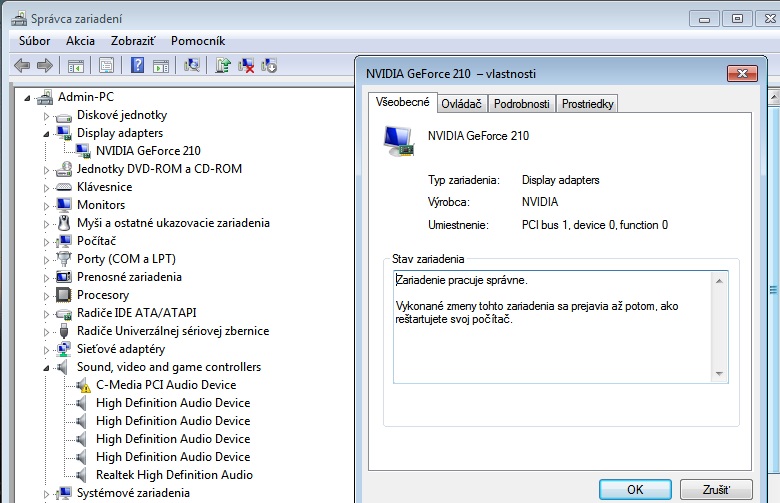Screen dimensions: 780x503
Task: Collapse the Display adapters node
Action: point(46,134)
